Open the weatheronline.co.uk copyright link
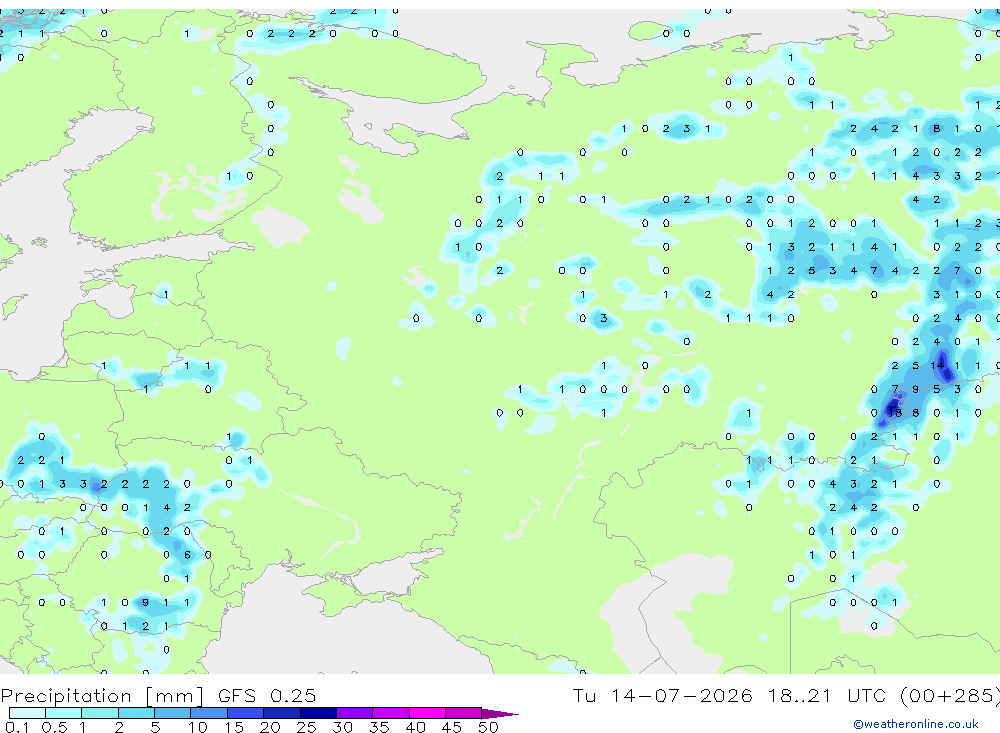This screenshot has height=733, width=1000. (916, 724)
